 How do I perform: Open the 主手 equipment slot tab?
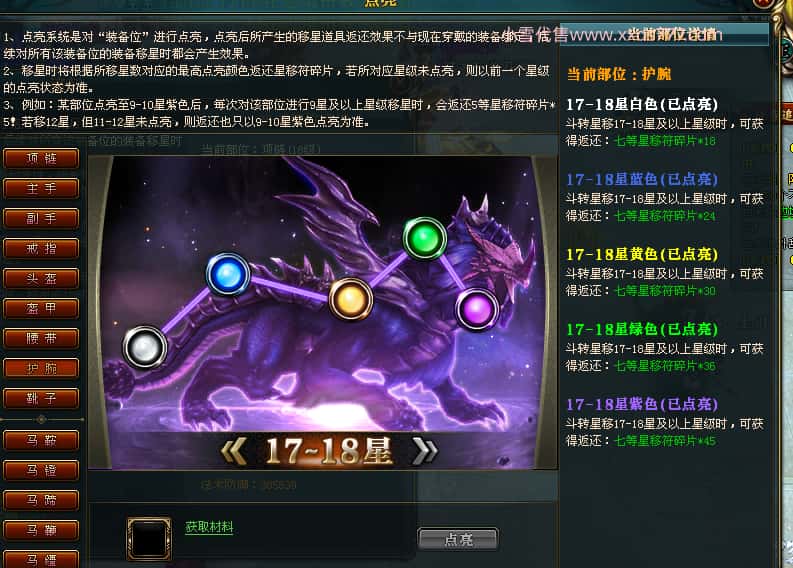point(41,189)
